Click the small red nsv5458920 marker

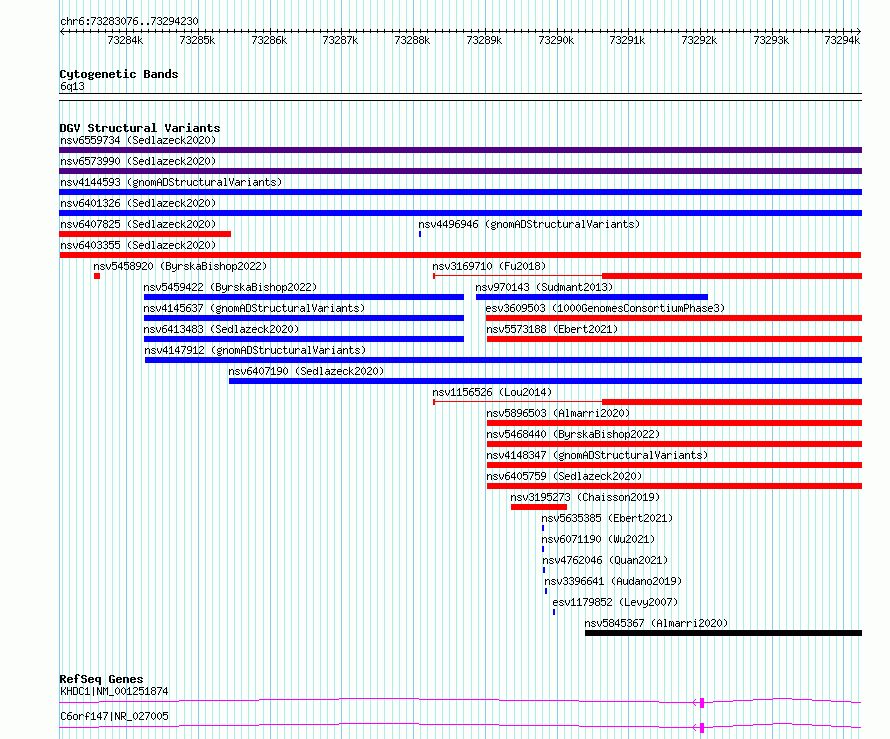pos(97,276)
